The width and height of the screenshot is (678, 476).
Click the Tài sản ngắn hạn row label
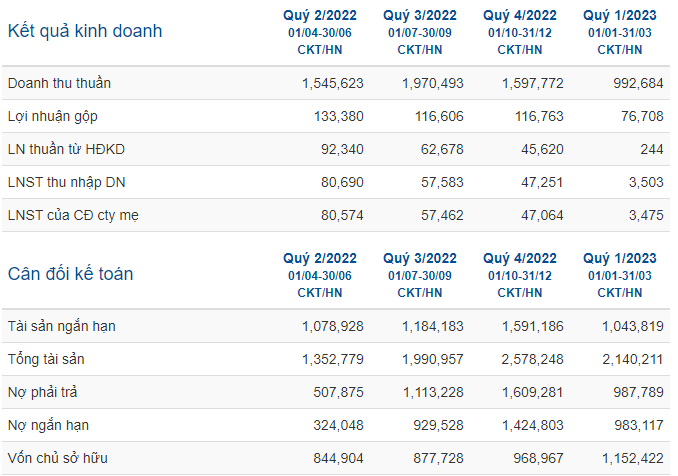tap(61, 326)
